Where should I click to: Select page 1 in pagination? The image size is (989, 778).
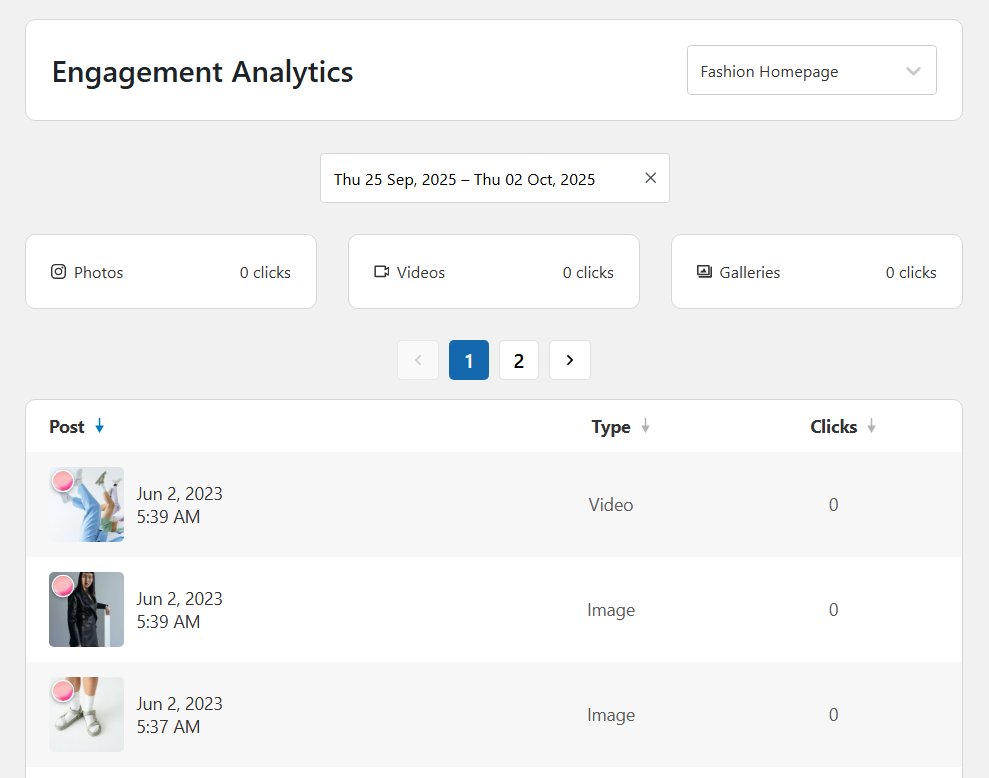click(469, 360)
